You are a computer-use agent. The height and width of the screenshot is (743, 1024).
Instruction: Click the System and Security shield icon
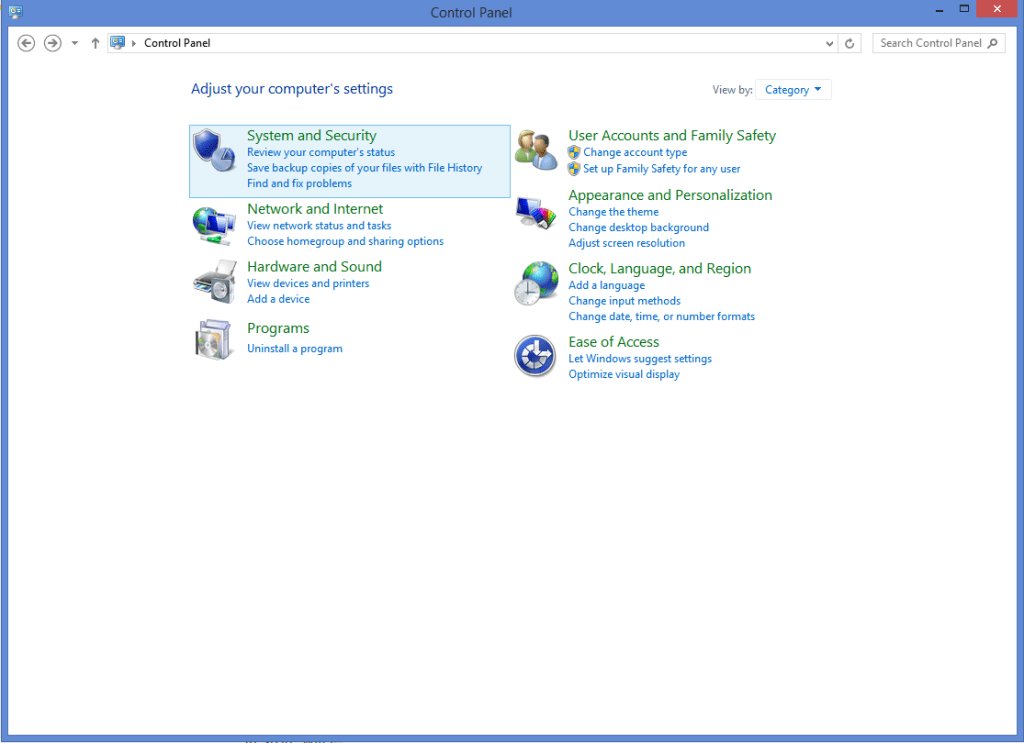pos(214,151)
